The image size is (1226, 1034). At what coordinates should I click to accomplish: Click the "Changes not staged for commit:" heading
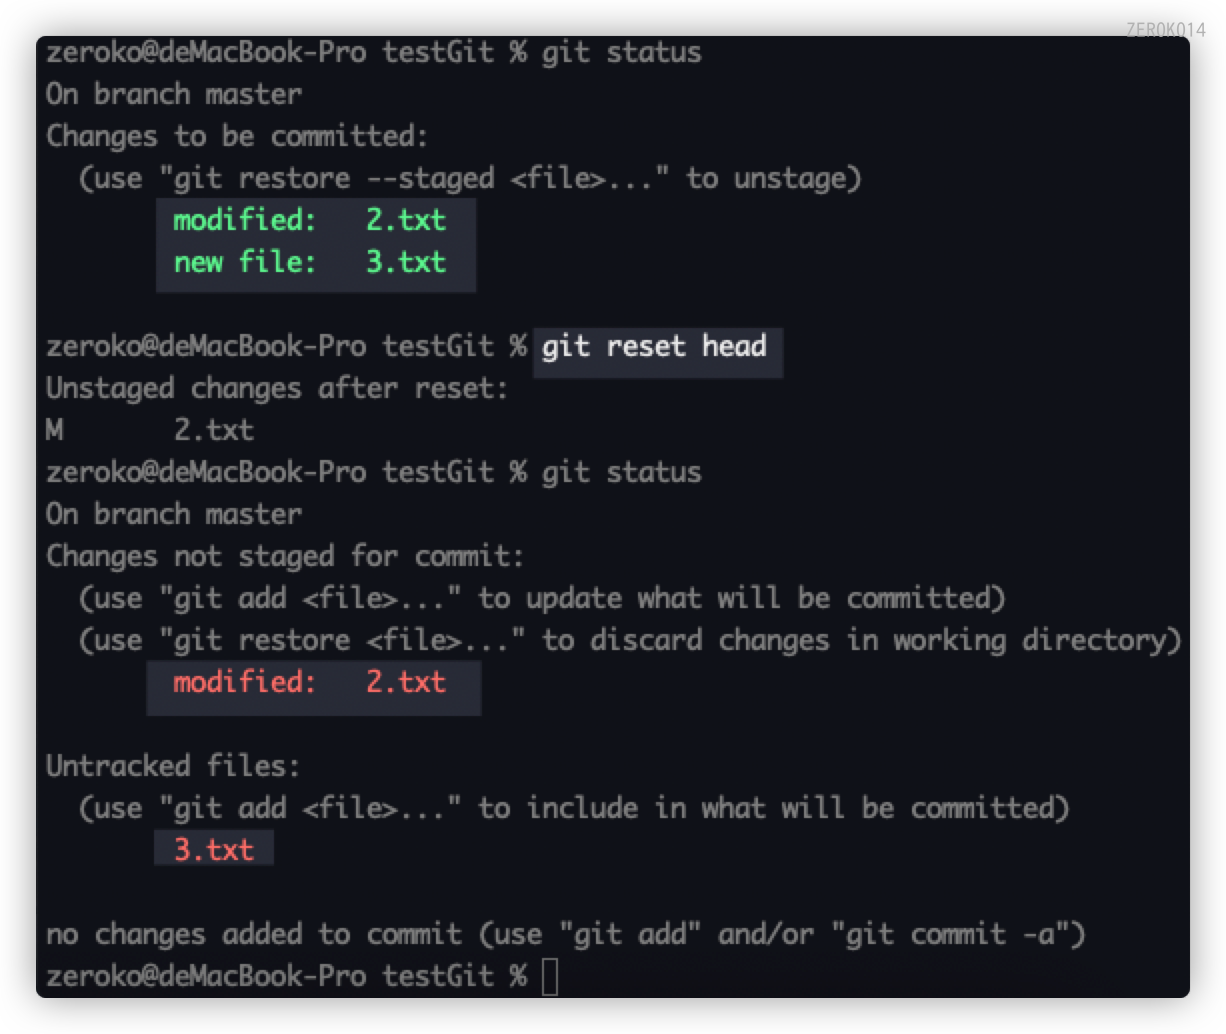(x=285, y=556)
